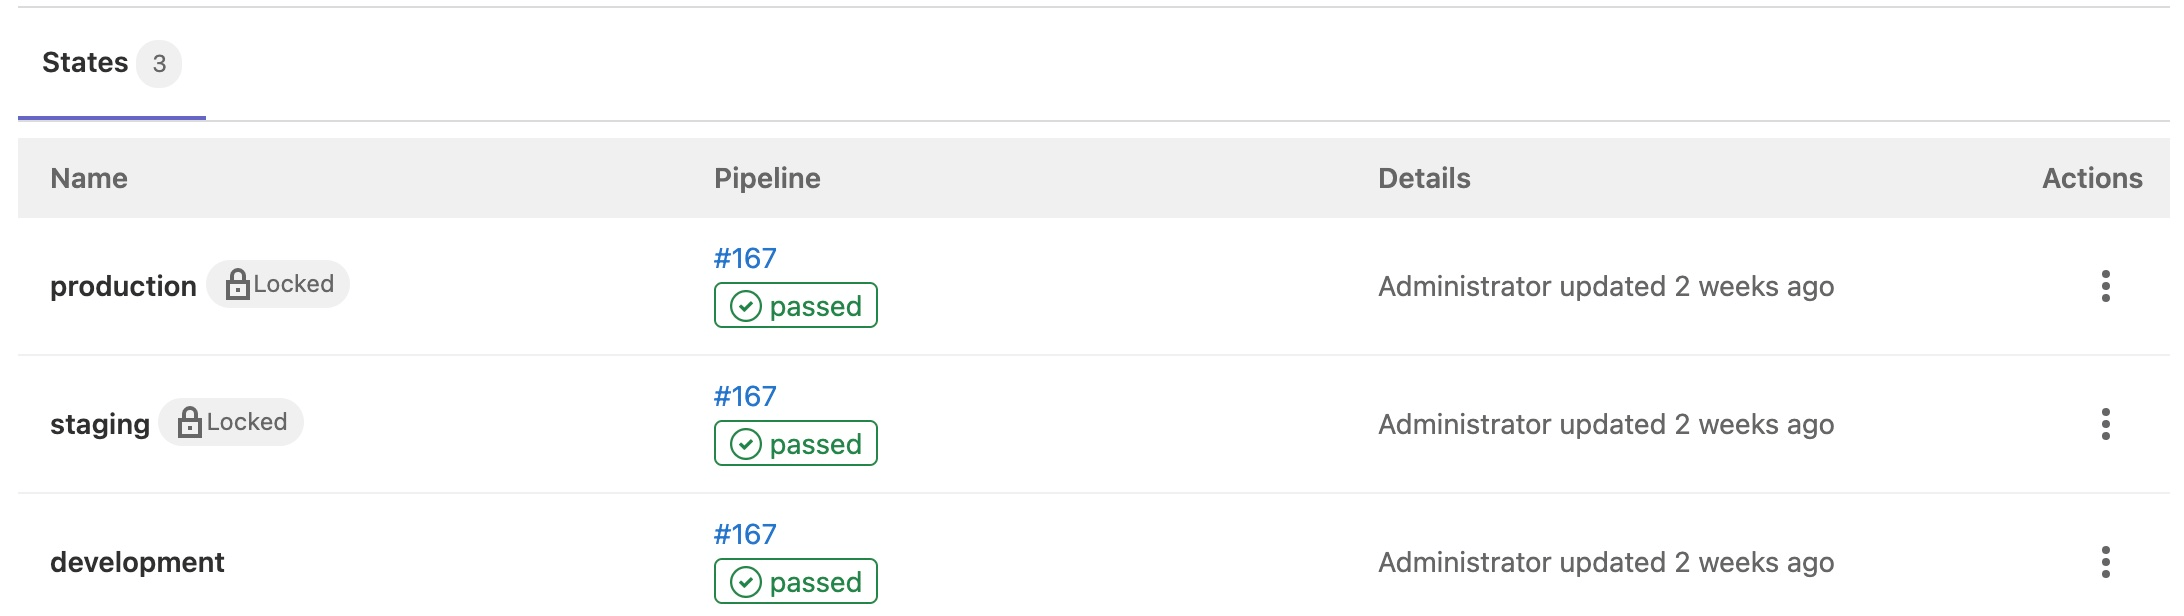The height and width of the screenshot is (616, 2184).
Task: Click the Locked badge on staging
Action: pos(232,421)
